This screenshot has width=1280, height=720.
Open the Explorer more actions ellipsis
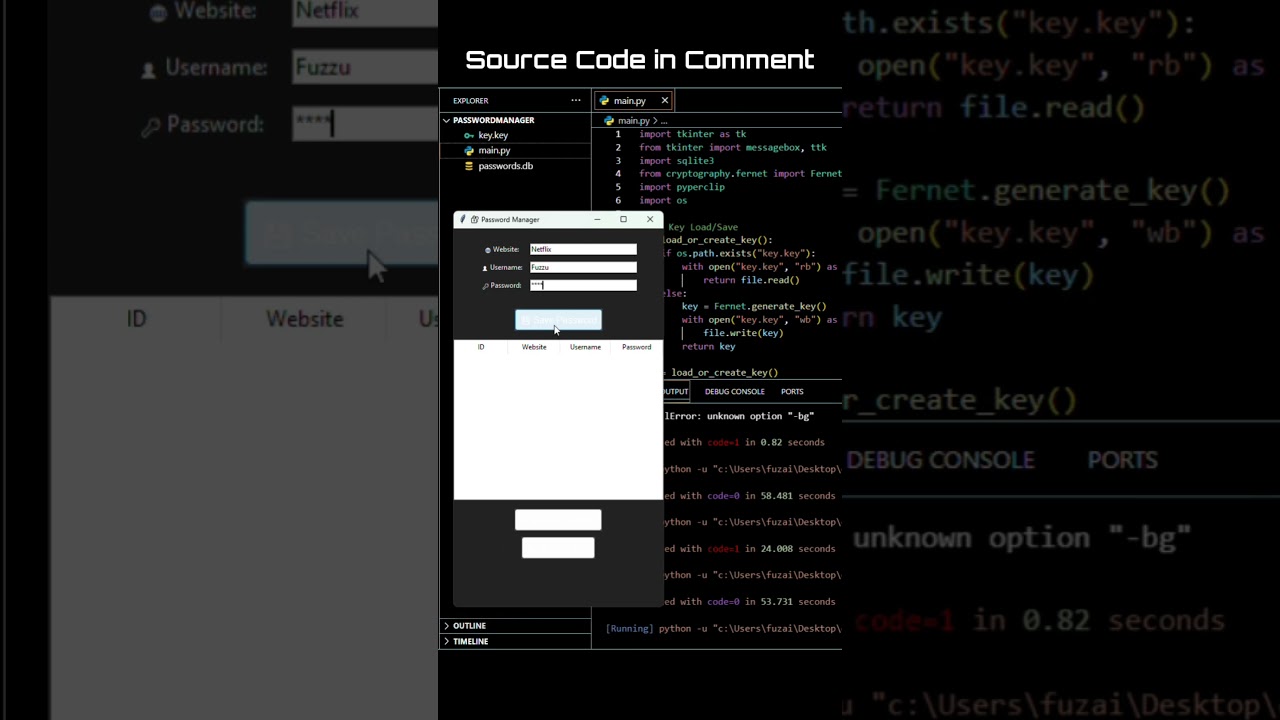pos(575,100)
